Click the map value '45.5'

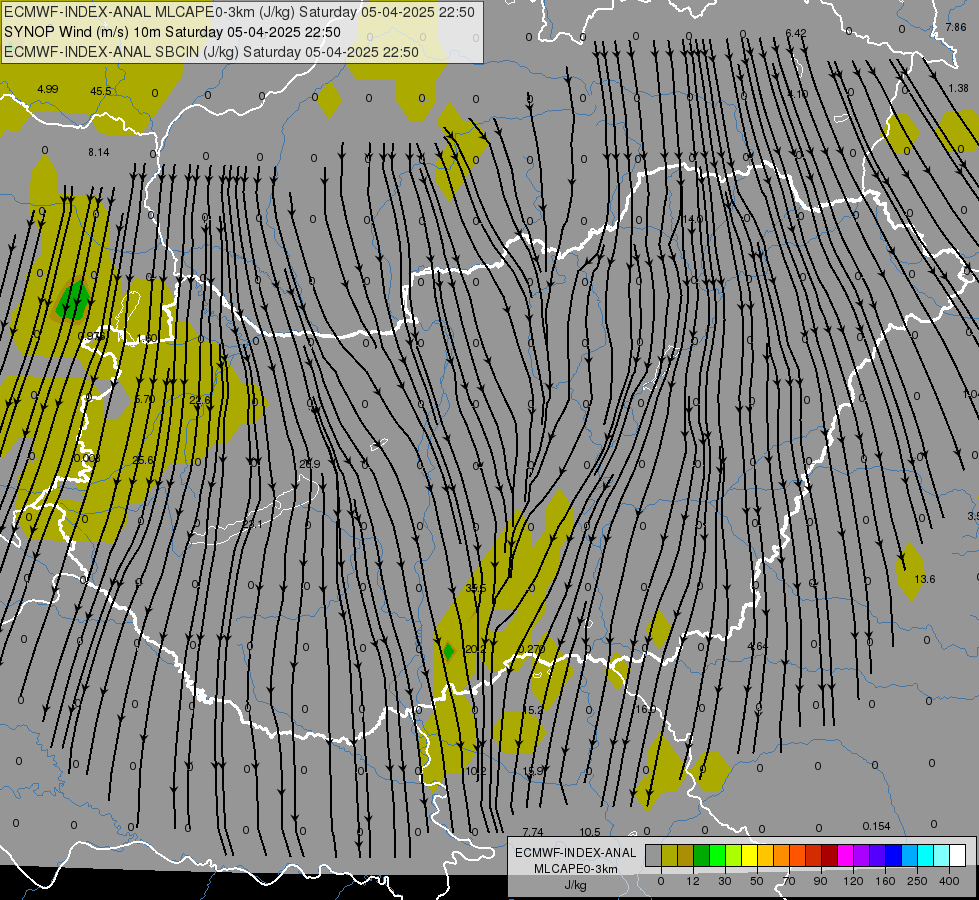101,91
